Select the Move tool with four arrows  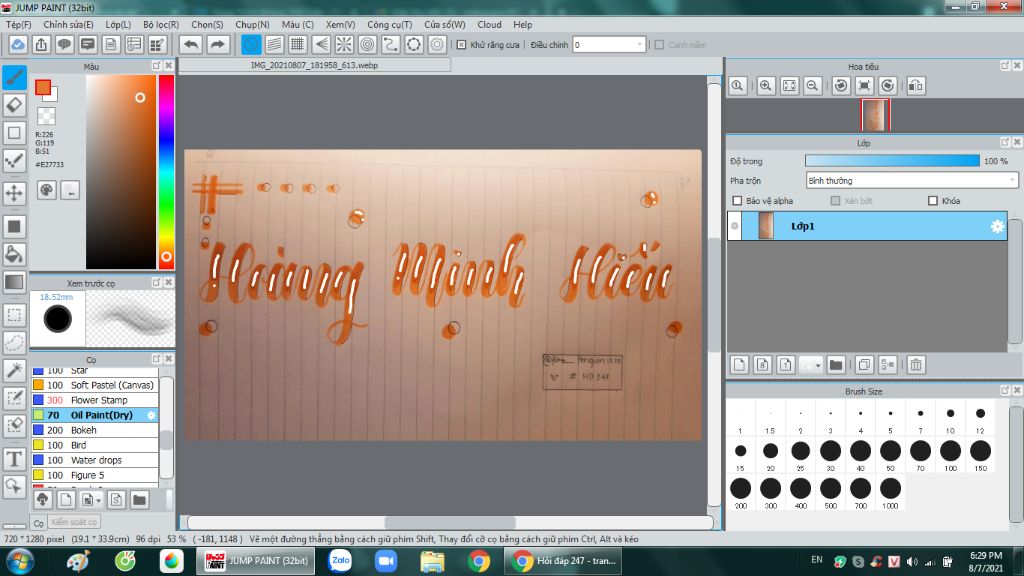(14, 193)
